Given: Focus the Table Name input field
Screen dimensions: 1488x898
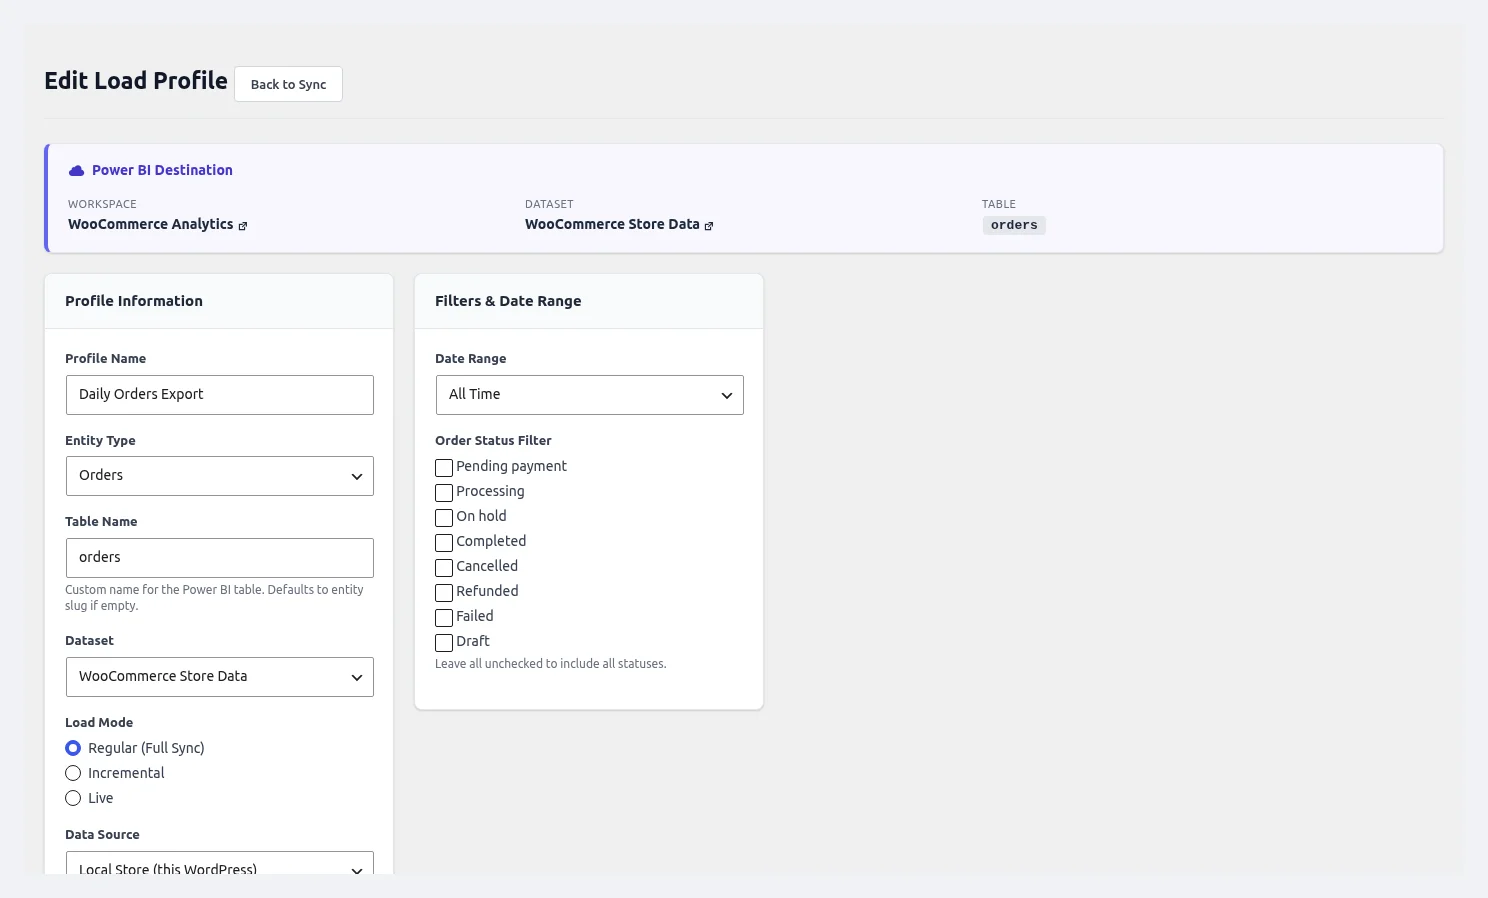Looking at the screenshot, I should click(220, 558).
